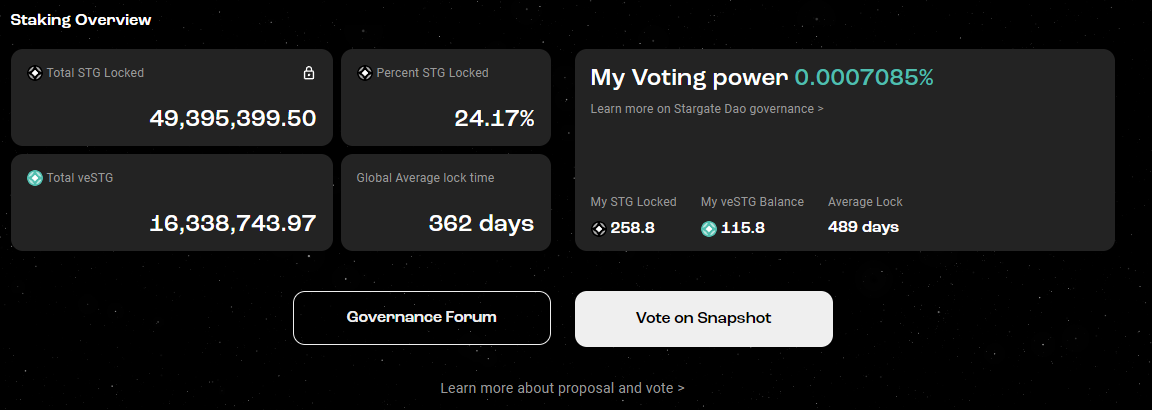Click the My STG Locked label
Screen dimensions: 1152x410
click(x=633, y=202)
